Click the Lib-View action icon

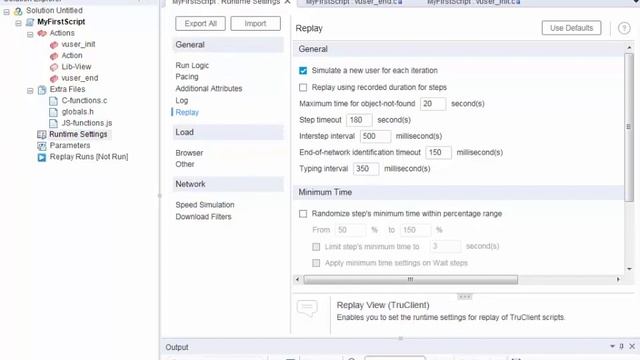54,67
